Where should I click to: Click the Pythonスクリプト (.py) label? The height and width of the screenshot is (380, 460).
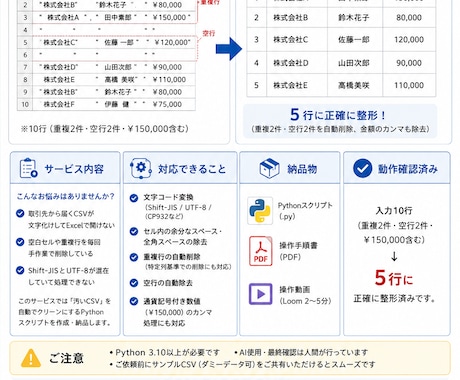[x=305, y=211]
